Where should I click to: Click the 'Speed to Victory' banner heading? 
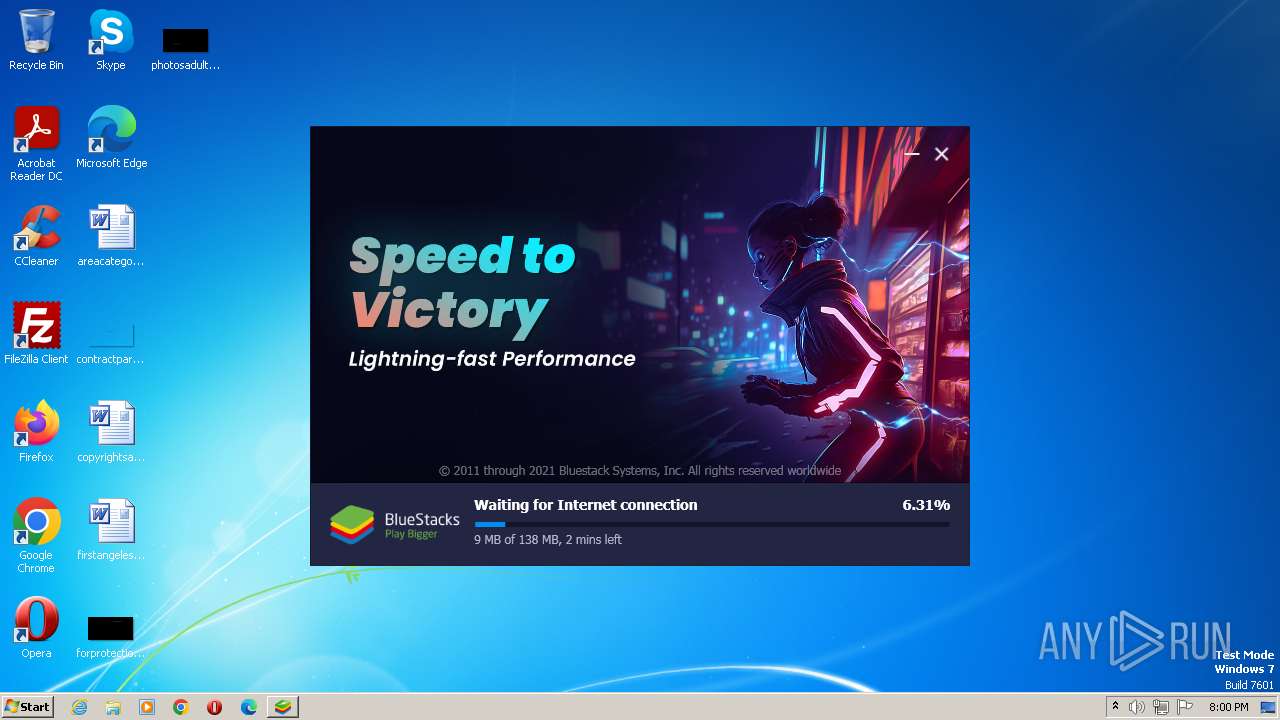coord(462,283)
